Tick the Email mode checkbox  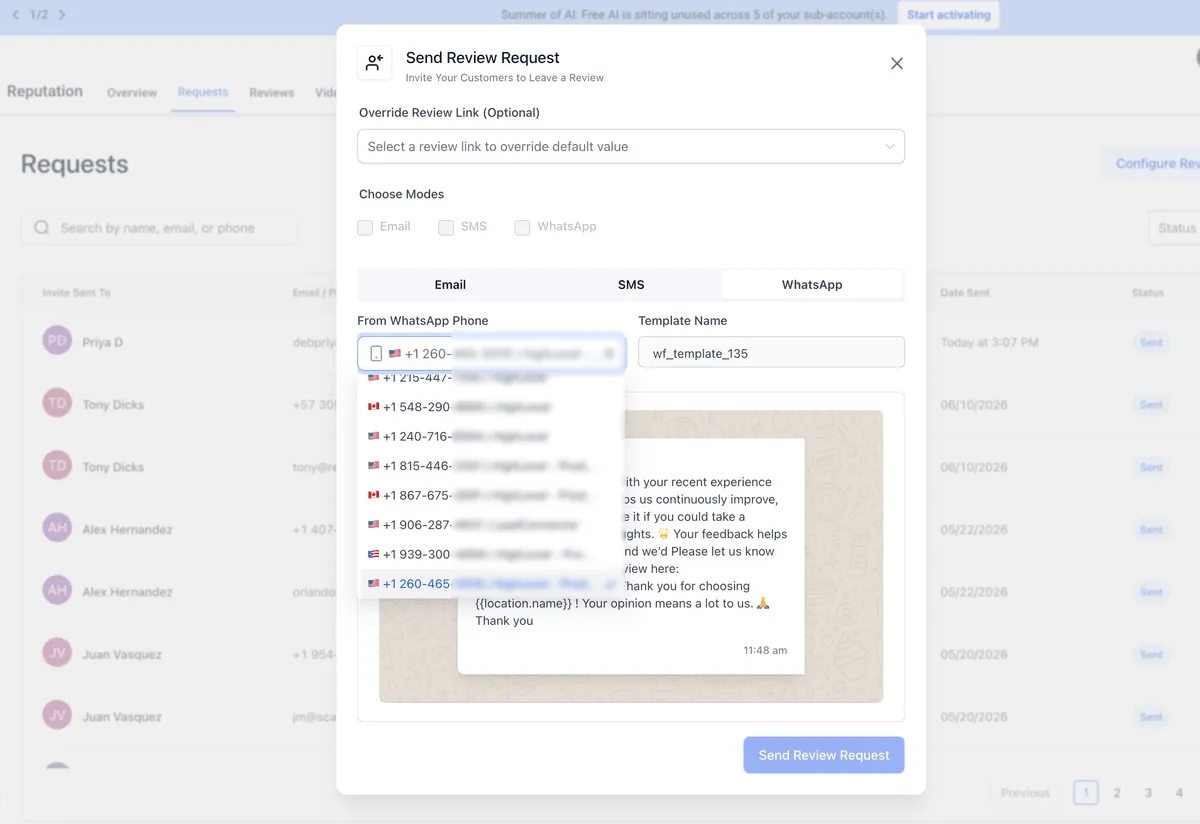point(365,227)
